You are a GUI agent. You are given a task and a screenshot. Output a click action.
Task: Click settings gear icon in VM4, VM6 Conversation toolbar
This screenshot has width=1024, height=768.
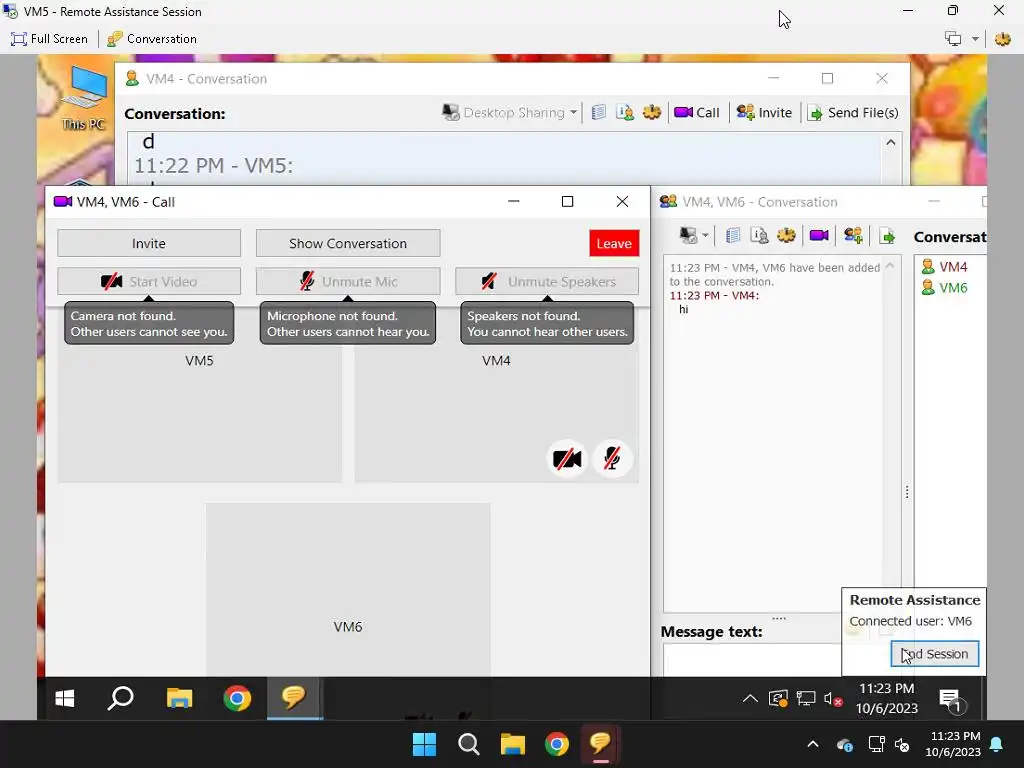click(786, 235)
